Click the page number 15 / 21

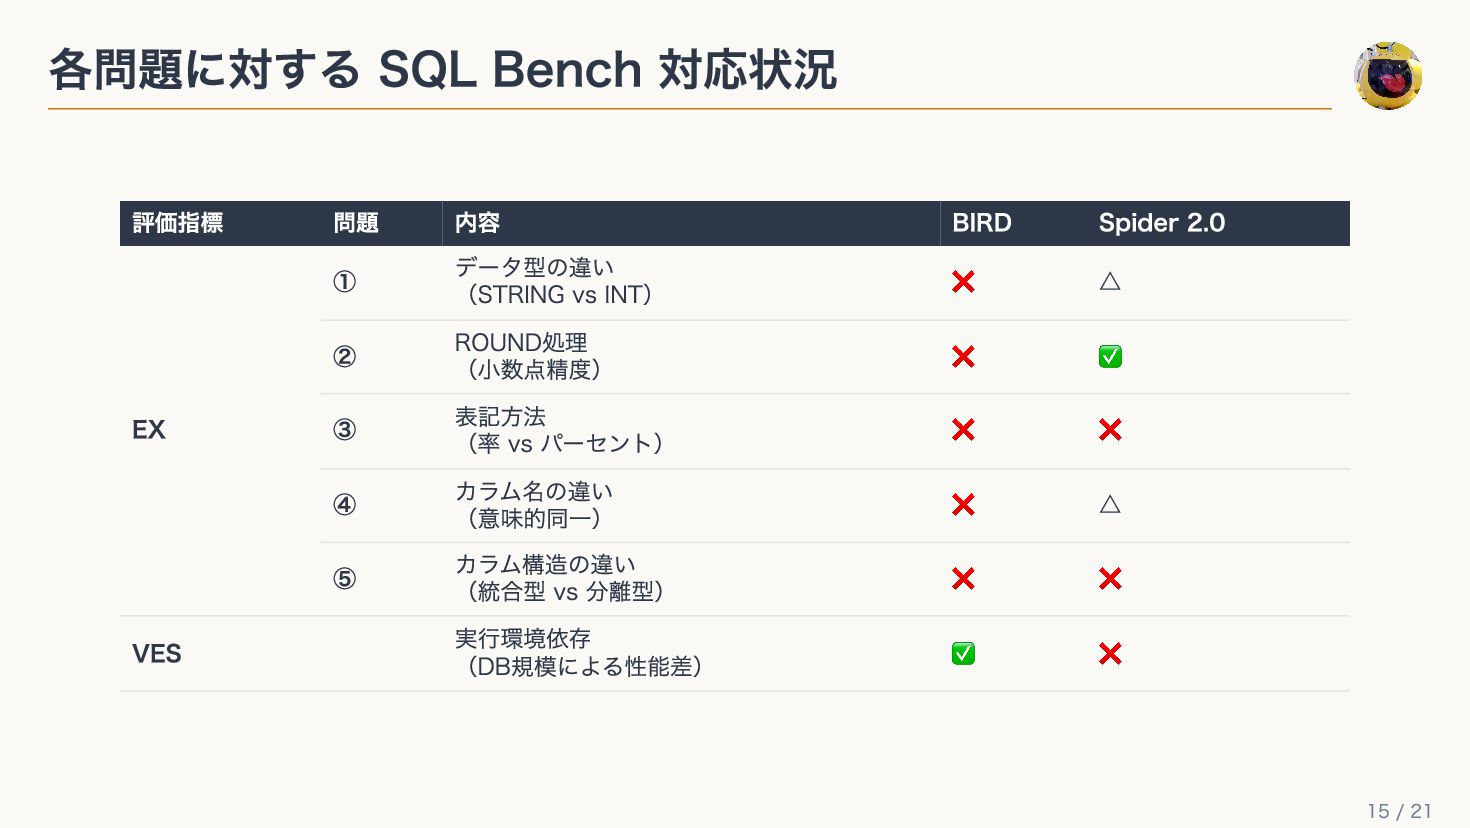(x=1400, y=811)
